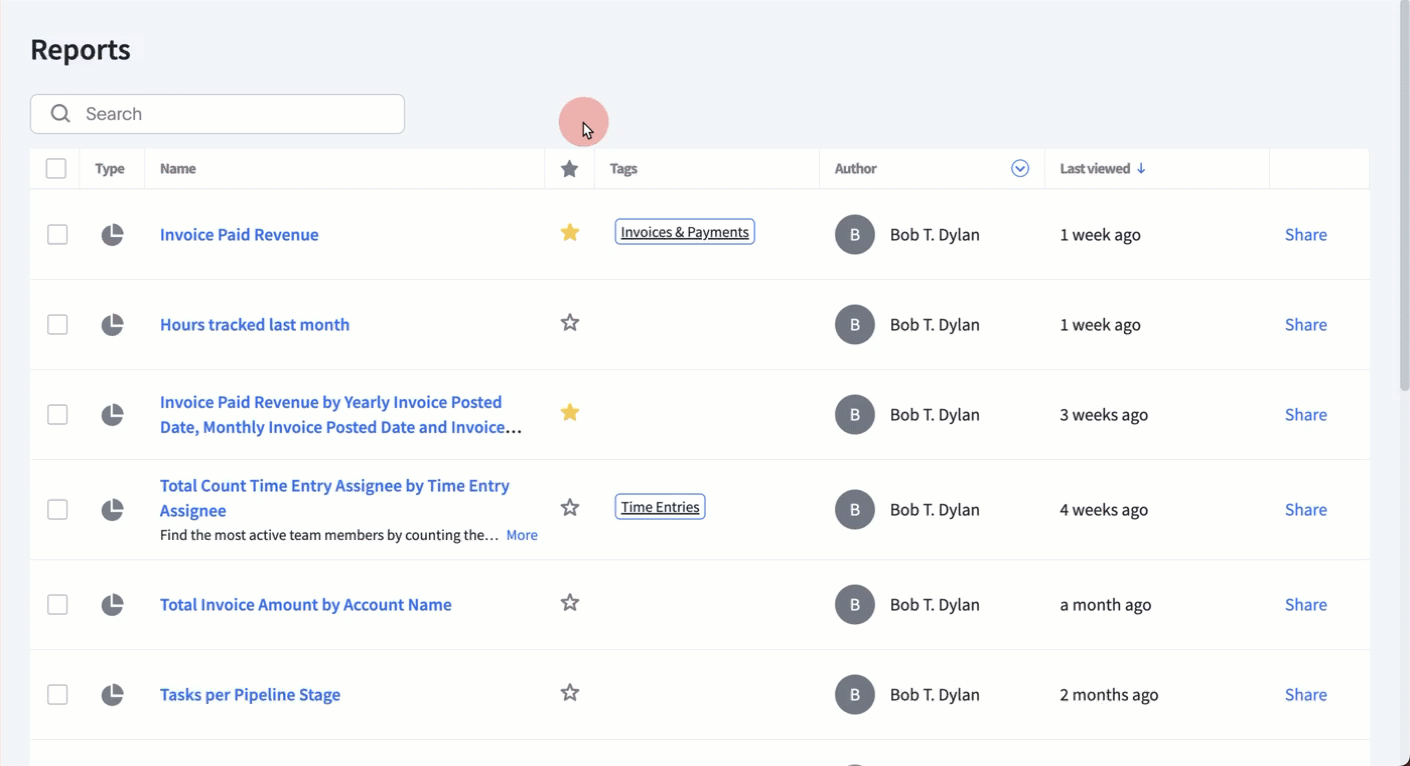Check the Invoice Paid Revenue row checkbox
1410x766 pixels.
(58, 235)
